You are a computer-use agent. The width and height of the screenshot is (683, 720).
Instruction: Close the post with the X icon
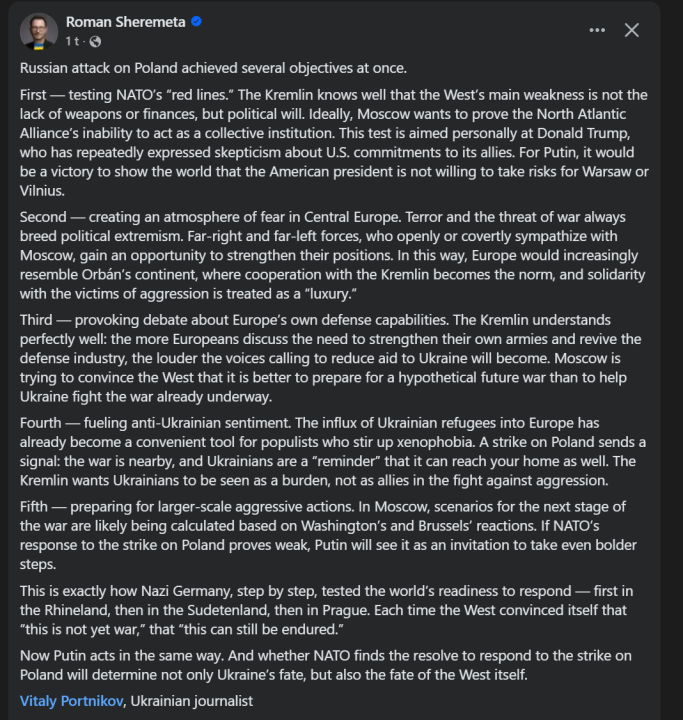point(632,30)
